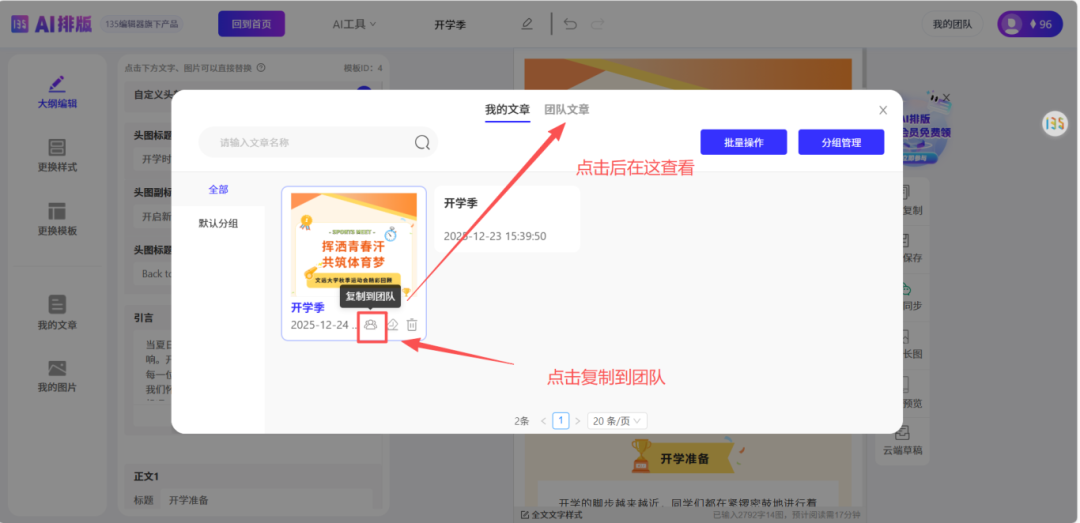
Task: Click the copy-to-team icon on 开学季 card
Action: click(371, 325)
